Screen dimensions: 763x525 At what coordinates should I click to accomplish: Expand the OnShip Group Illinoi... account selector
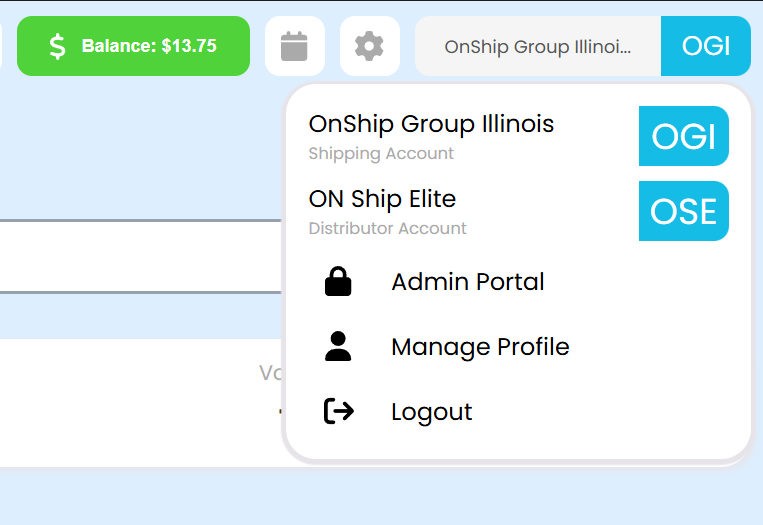point(538,46)
